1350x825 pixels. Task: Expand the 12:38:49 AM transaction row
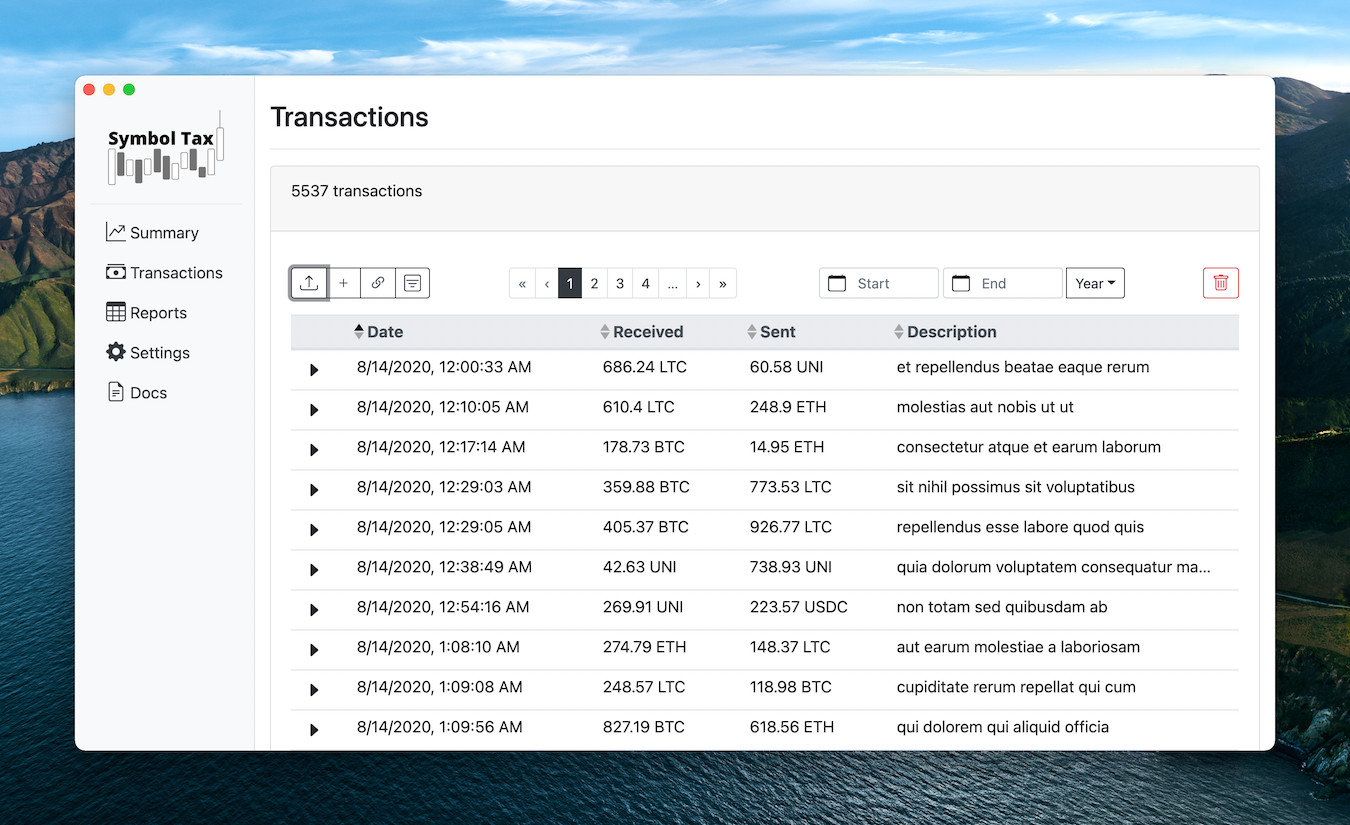314,570
